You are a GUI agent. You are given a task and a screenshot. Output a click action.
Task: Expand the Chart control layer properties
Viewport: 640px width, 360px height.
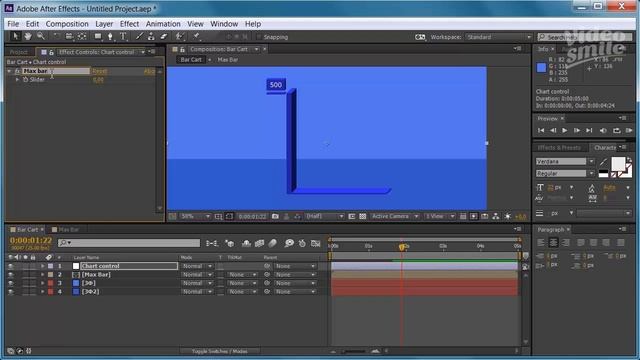[42, 266]
